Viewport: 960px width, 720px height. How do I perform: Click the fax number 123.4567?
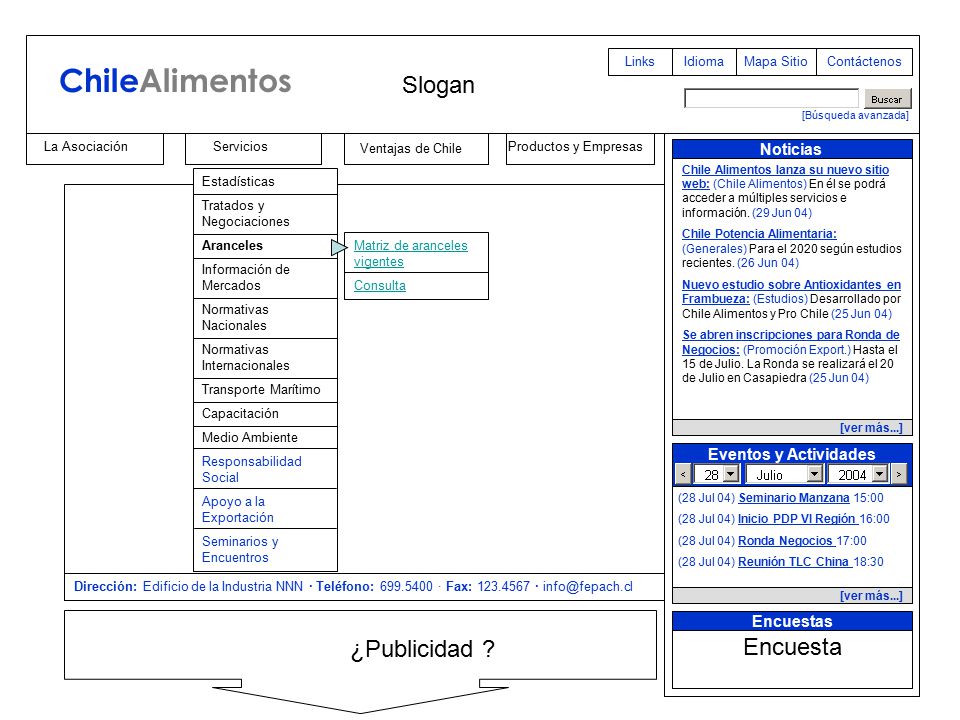click(x=503, y=587)
